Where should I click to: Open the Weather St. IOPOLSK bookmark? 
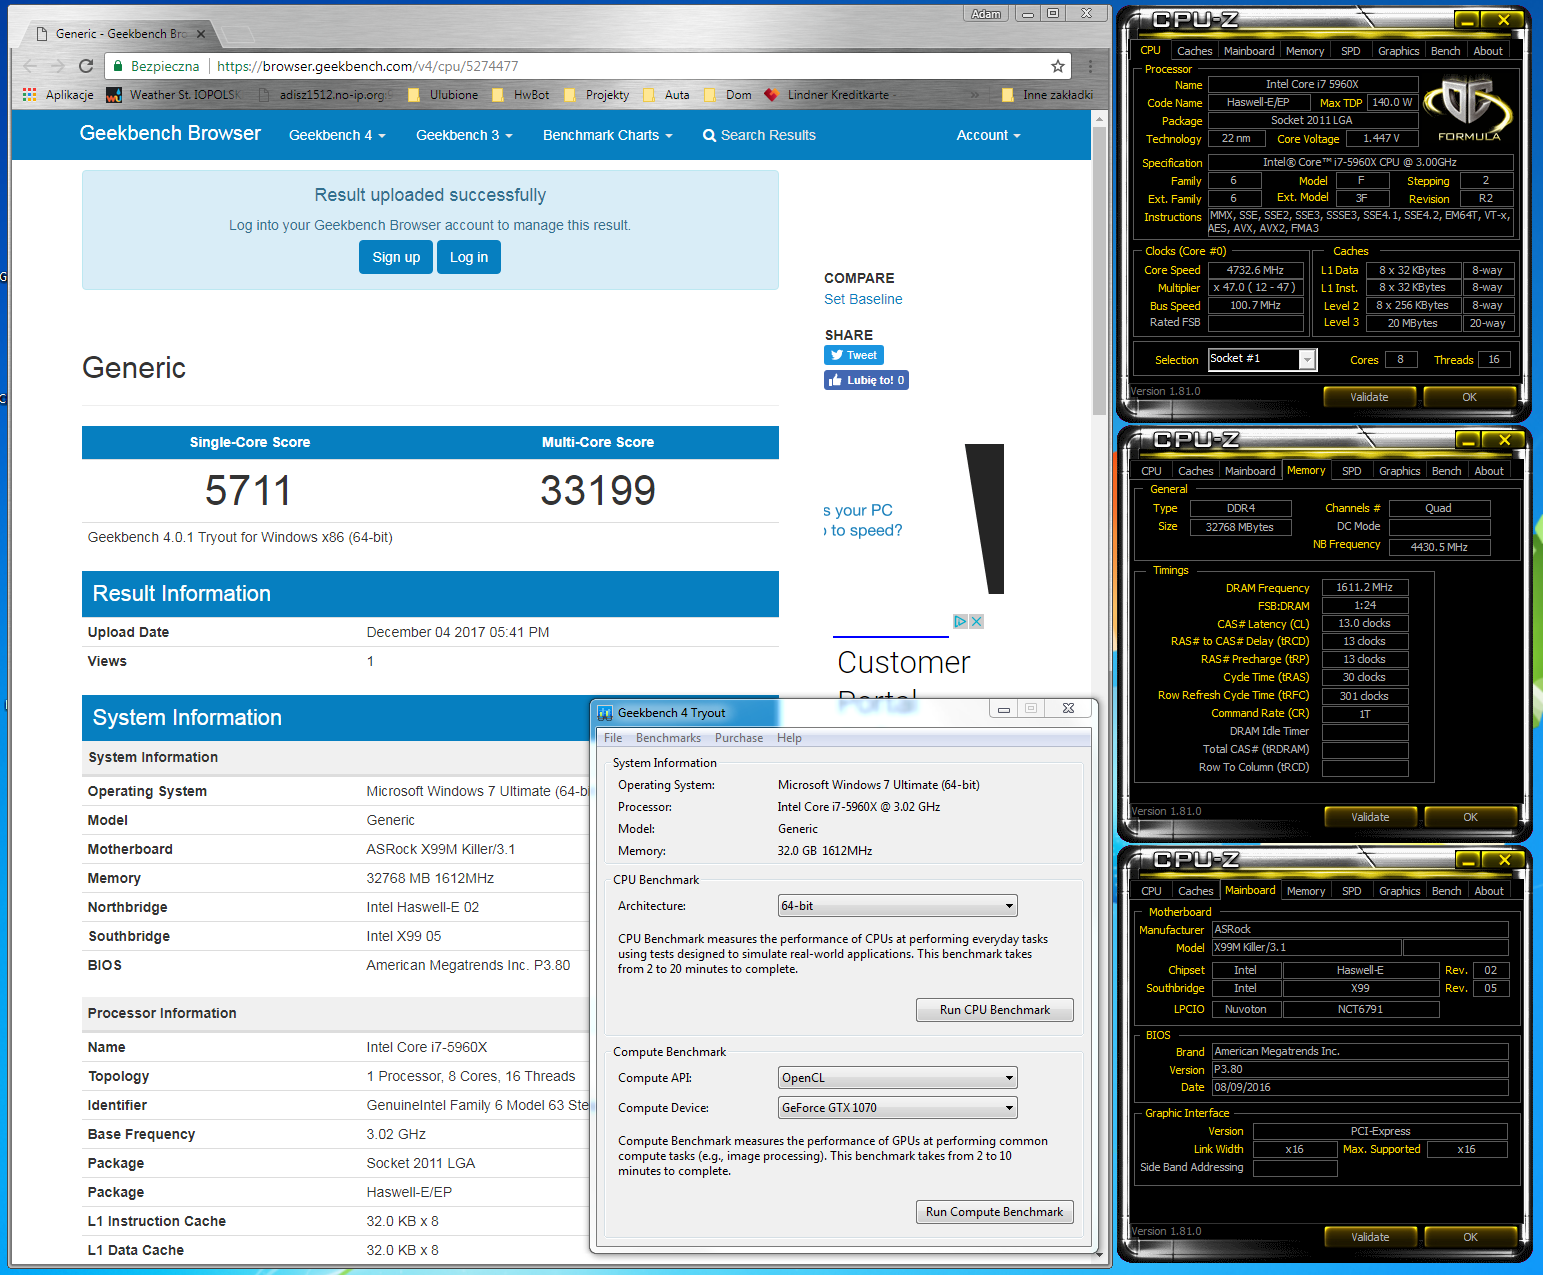coord(173,95)
